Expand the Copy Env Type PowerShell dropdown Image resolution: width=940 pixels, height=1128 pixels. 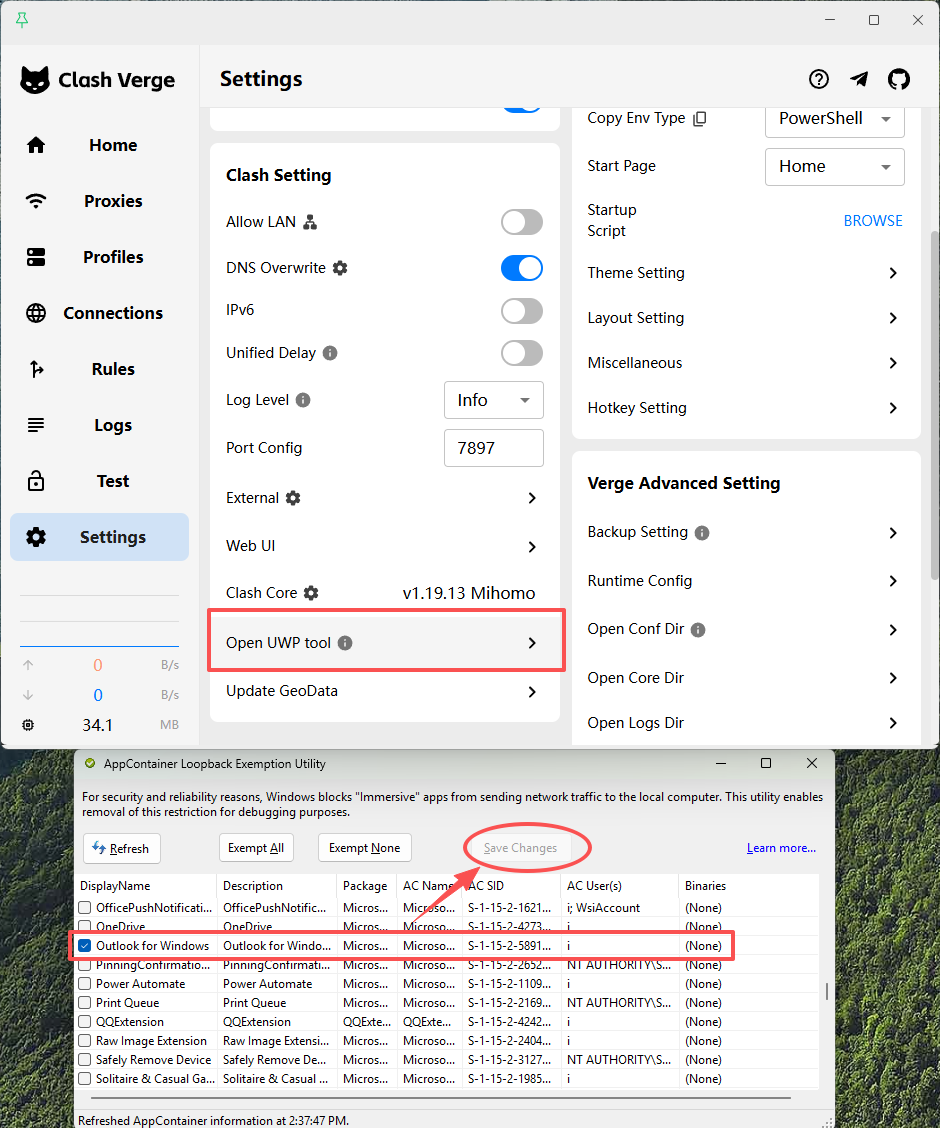(834, 118)
